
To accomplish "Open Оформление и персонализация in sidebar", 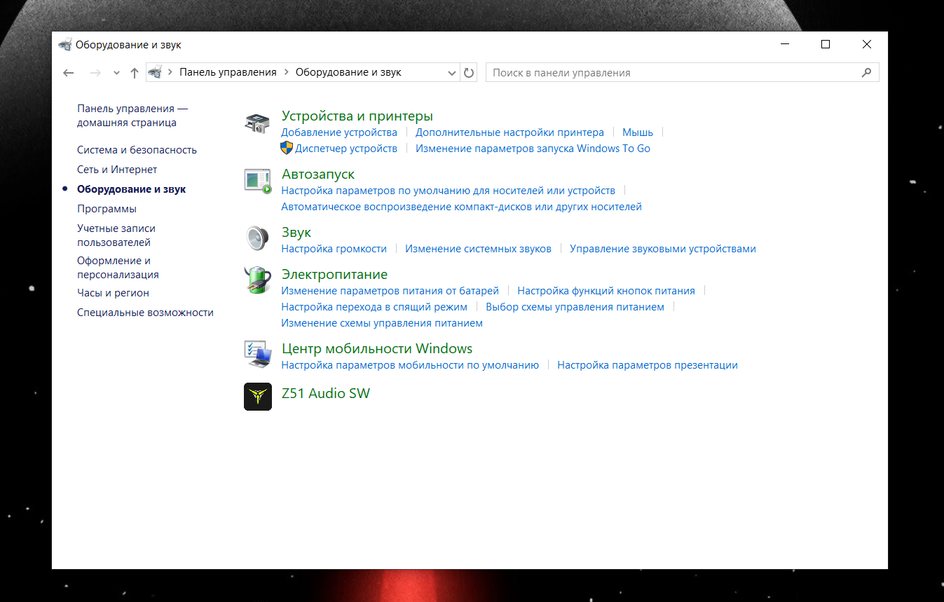I will (118, 267).
